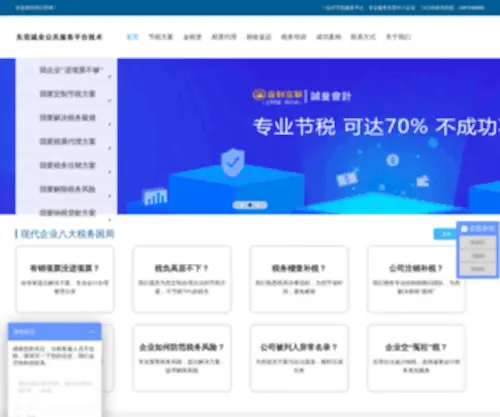Open the 公司注销补税? card
The width and height of the screenshot is (500, 417).
(x=416, y=279)
